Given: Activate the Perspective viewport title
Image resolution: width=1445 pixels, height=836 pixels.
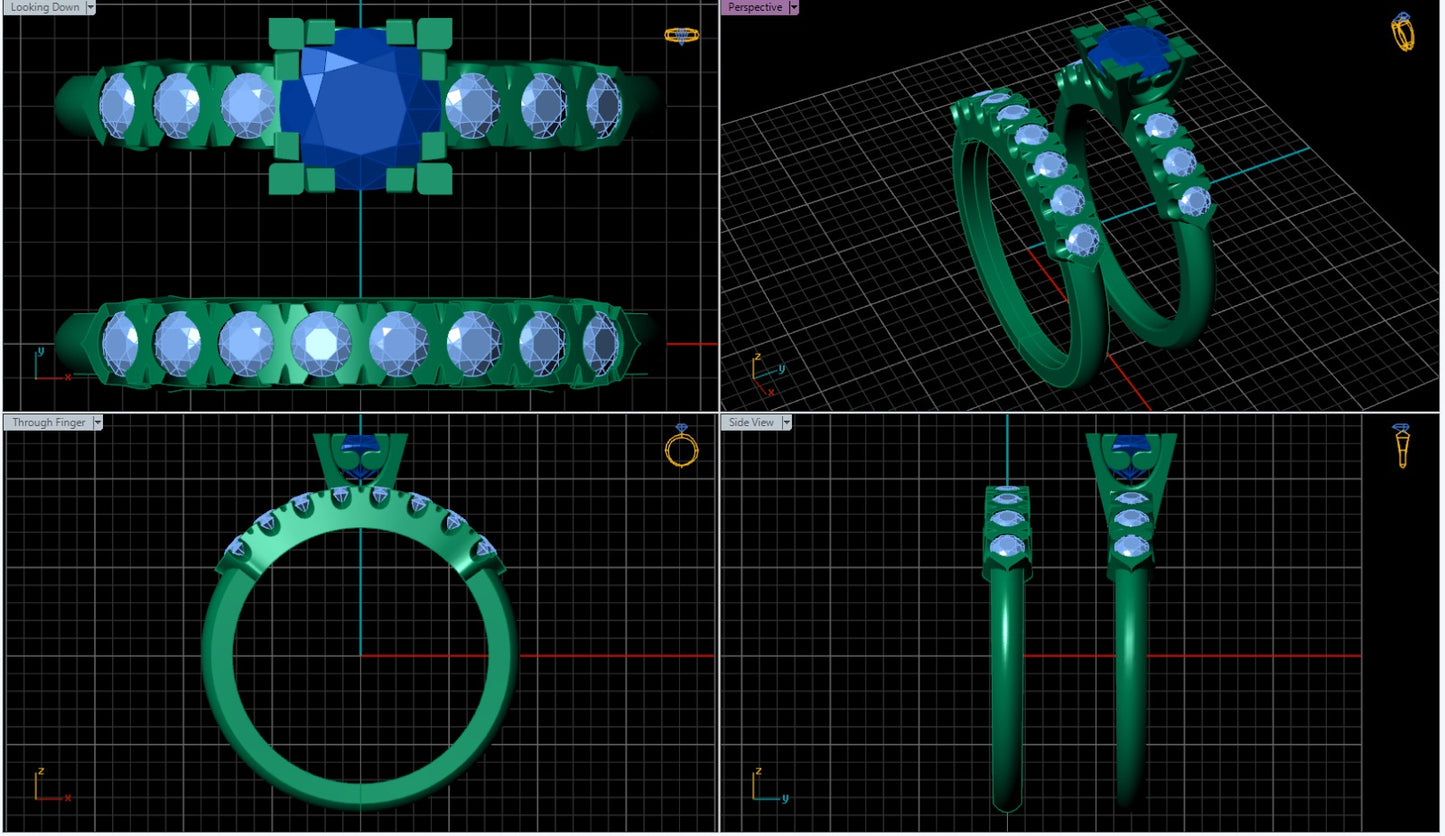Looking at the screenshot, I should pyautogui.click(x=755, y=7).
